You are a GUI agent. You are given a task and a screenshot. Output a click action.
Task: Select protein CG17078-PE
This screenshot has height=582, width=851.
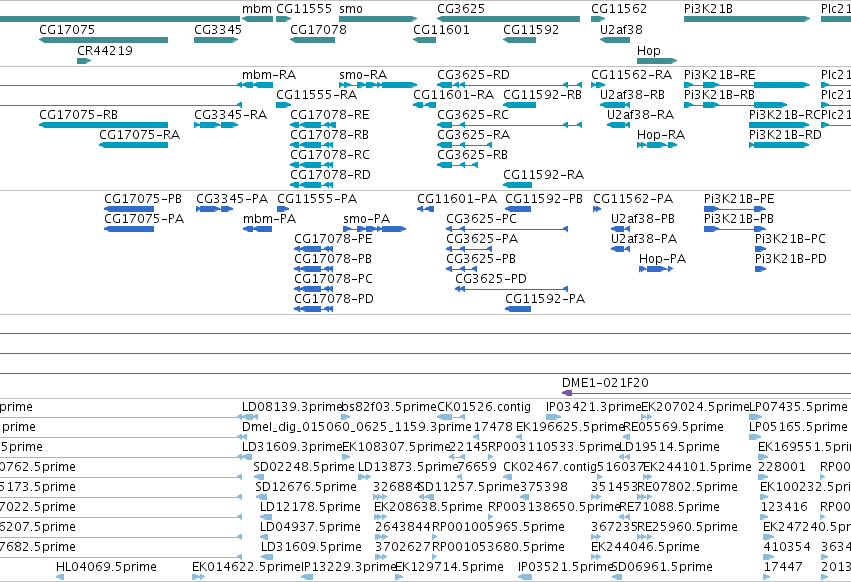333,239
